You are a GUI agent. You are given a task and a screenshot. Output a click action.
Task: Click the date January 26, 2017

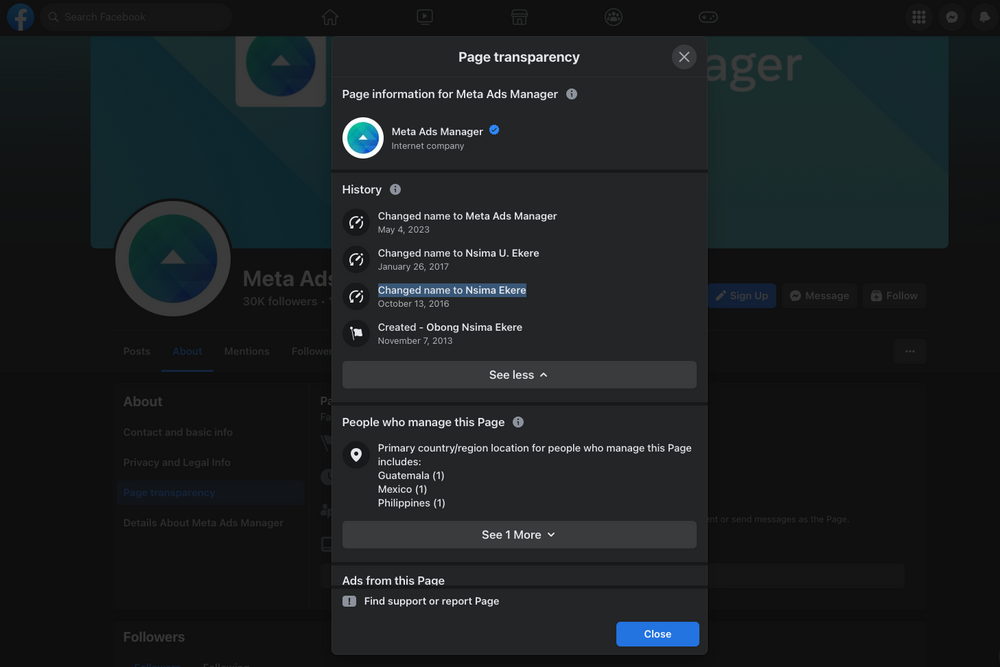(x=413, y=267)
